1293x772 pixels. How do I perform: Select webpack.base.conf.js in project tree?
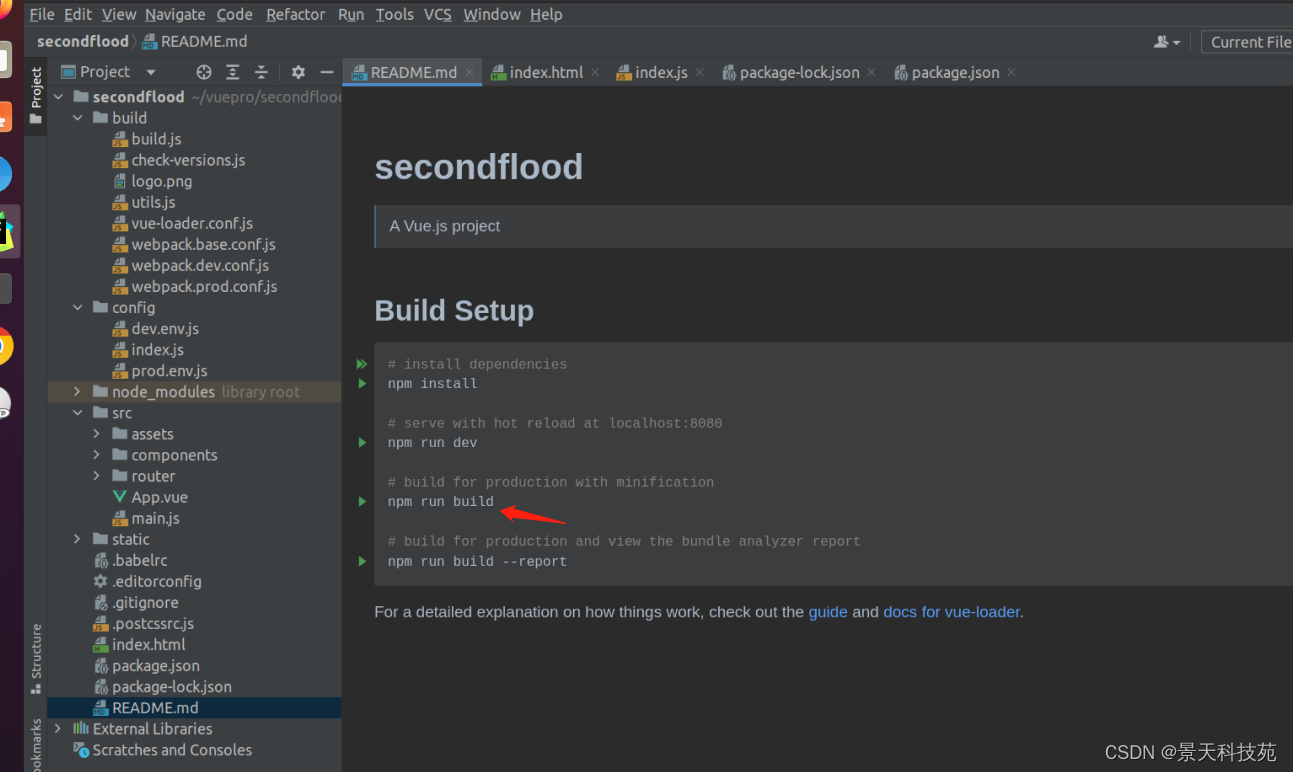203,244
